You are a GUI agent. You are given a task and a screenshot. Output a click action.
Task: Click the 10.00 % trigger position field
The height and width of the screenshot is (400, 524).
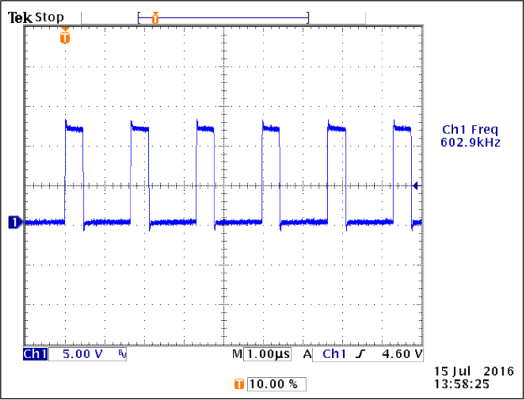(276, 384)
